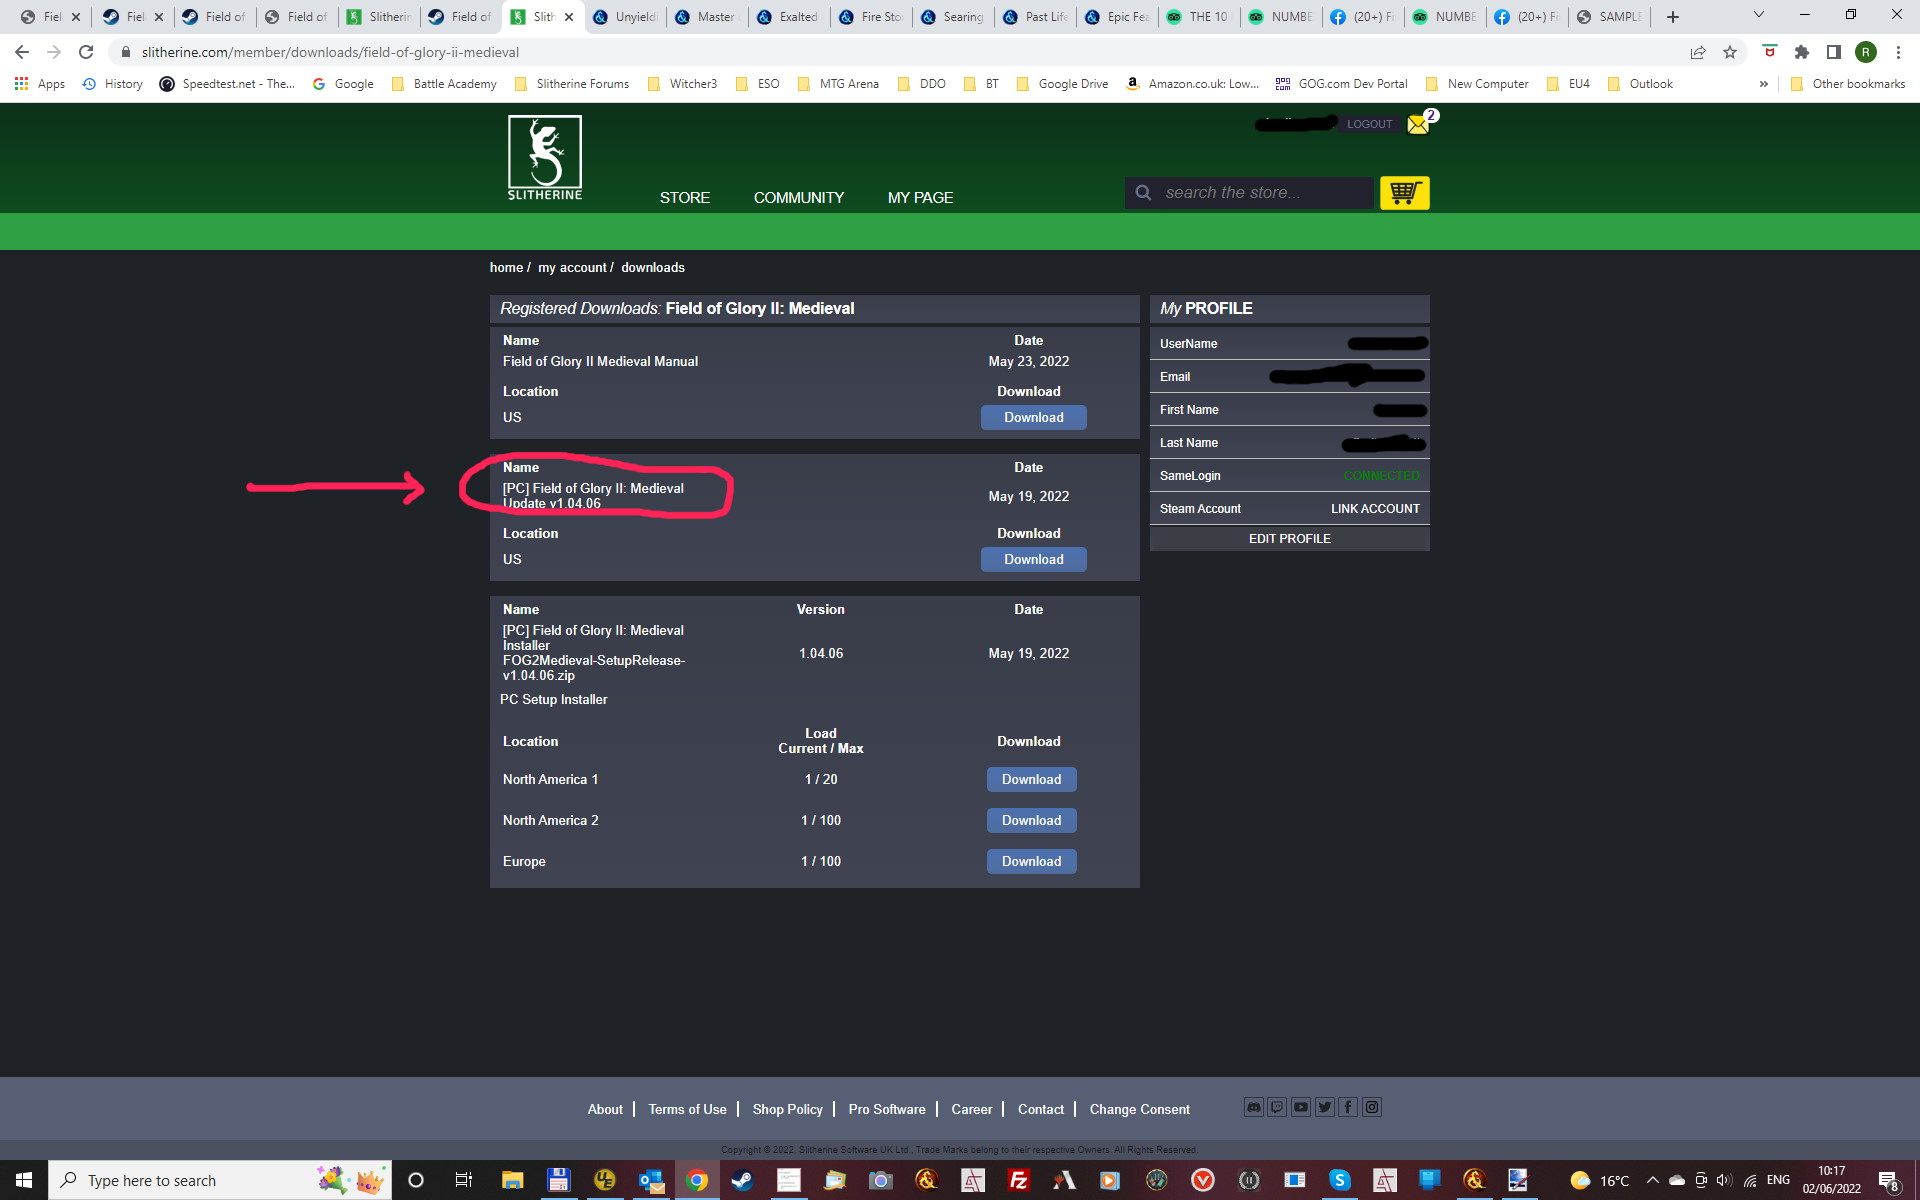Open the YouTube icon in footer
Image resolution: width=1920 pixels, height=1200 pixels.
pyautogui.click(x=1301, y=1107)
